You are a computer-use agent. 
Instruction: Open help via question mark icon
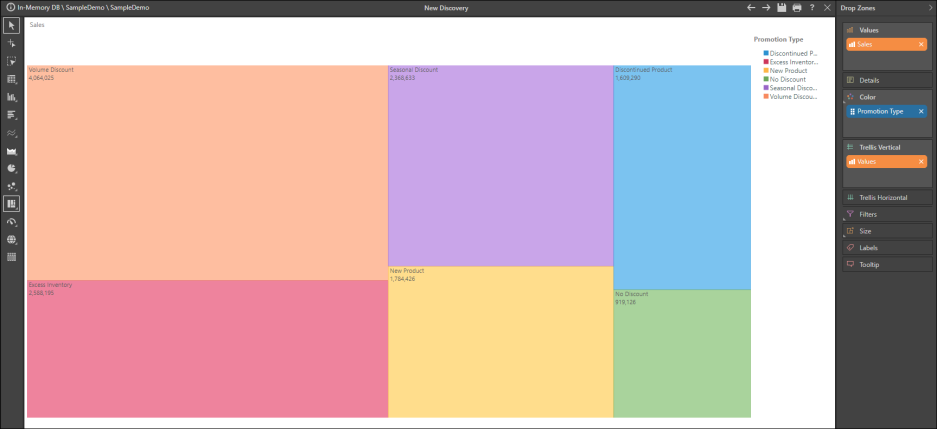811,8
